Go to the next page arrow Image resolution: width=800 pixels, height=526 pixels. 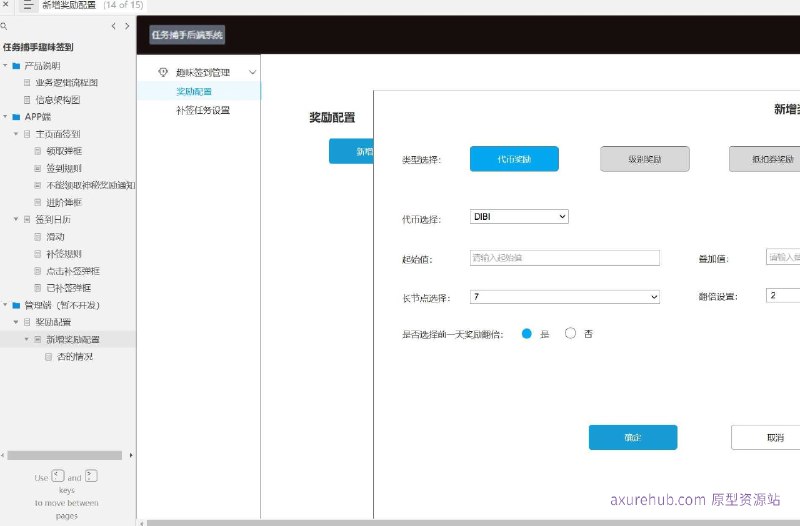click(127, 26)
